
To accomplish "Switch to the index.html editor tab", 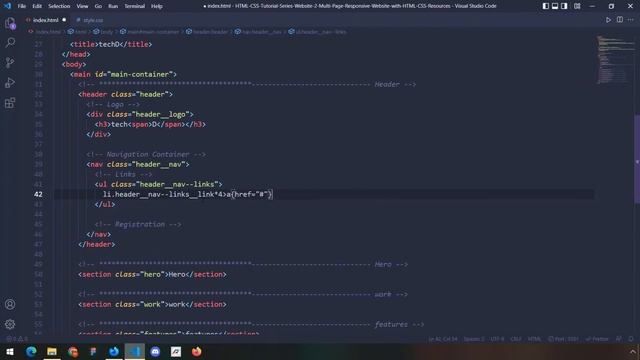I will [x=45, y=20].
